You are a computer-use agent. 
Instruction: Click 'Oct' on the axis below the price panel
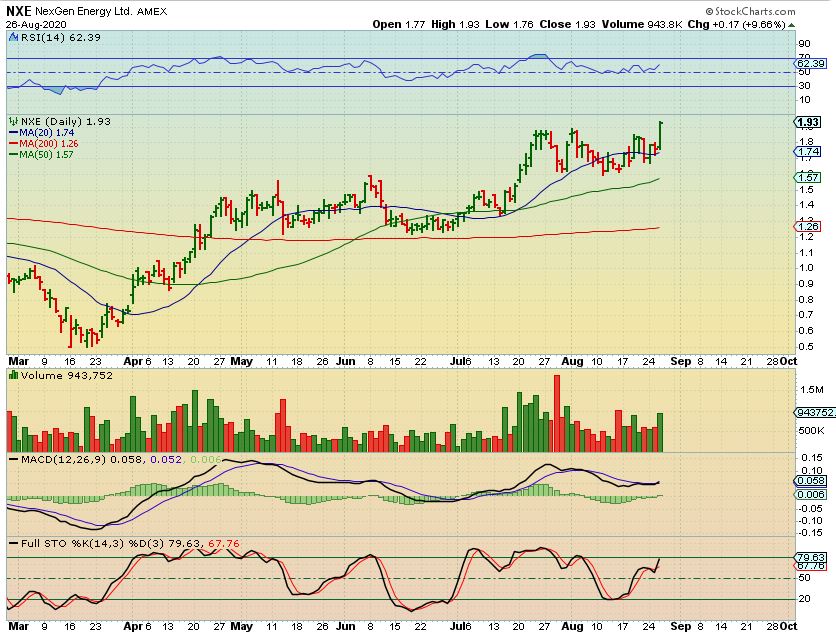point(789,361)
